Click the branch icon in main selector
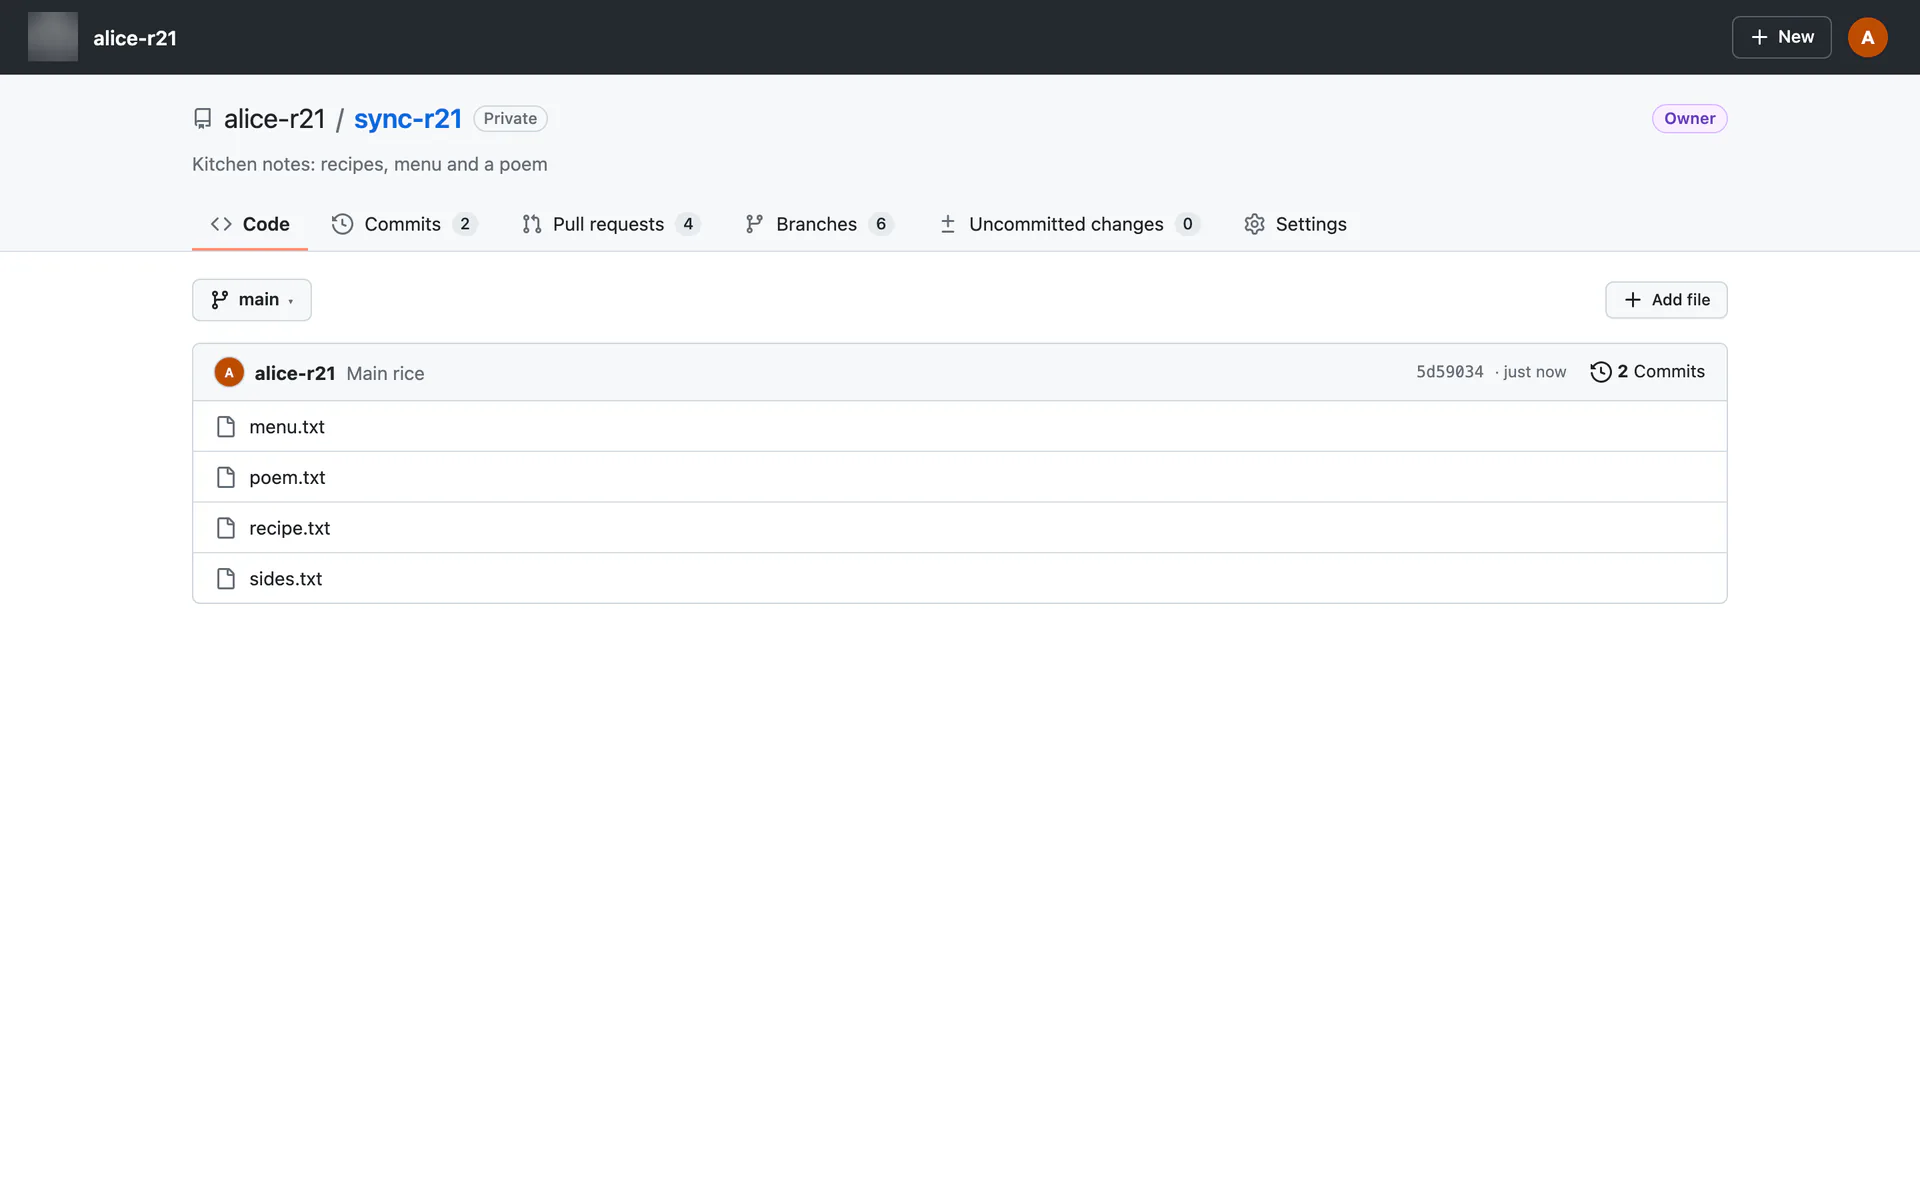 (219, 300)
